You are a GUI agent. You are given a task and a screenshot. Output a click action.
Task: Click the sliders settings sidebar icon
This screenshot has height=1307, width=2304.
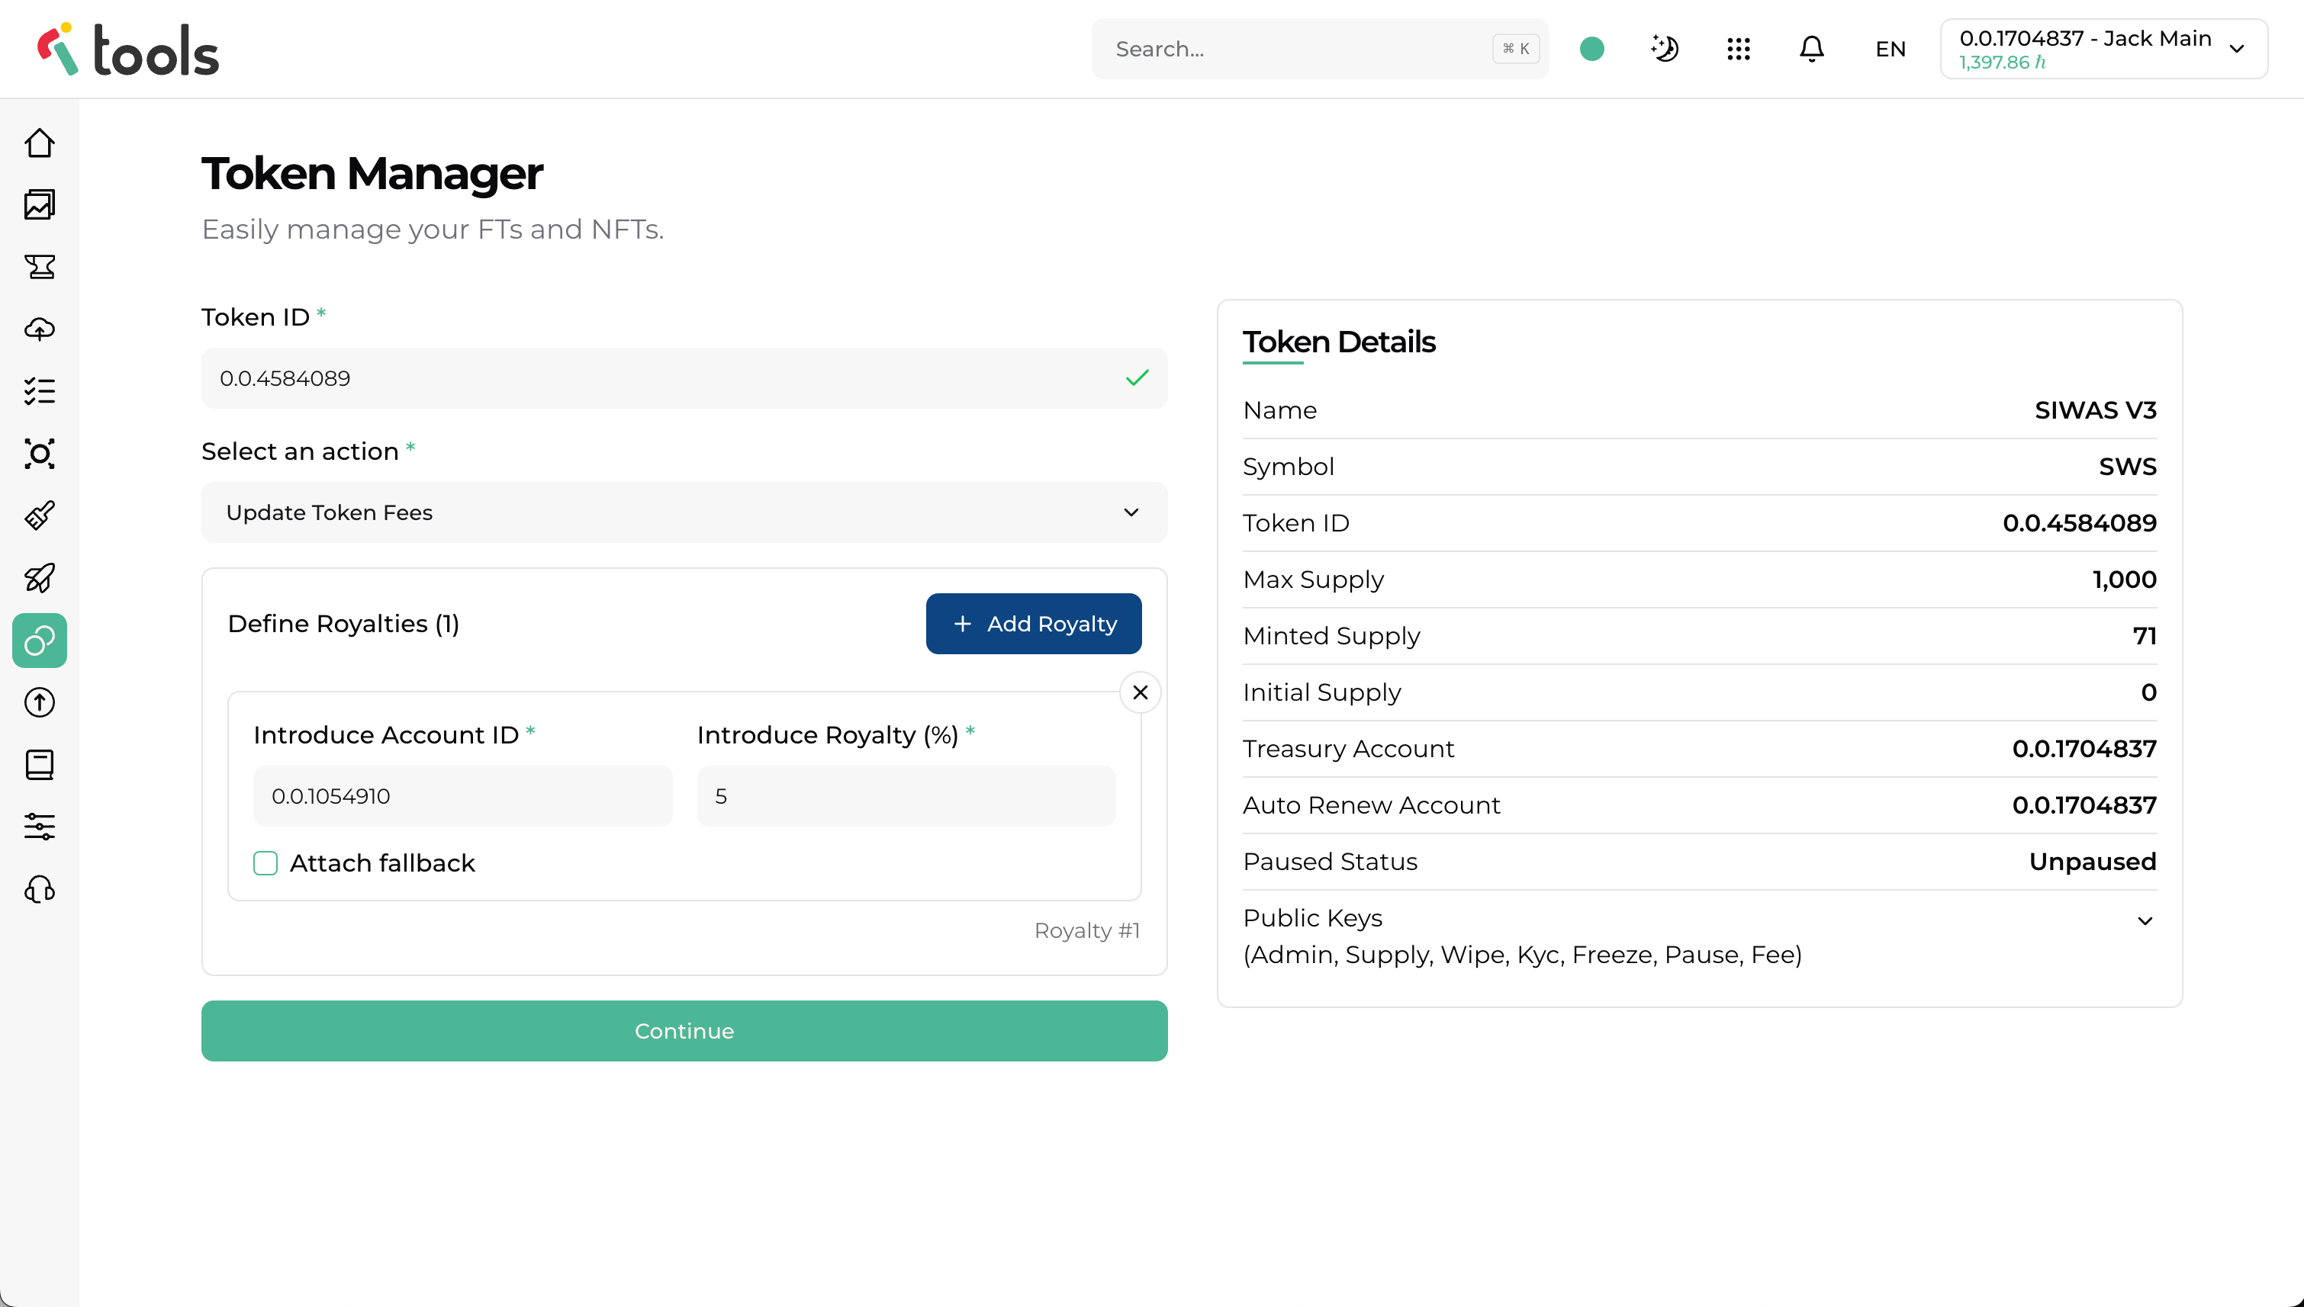click(40, 827)
